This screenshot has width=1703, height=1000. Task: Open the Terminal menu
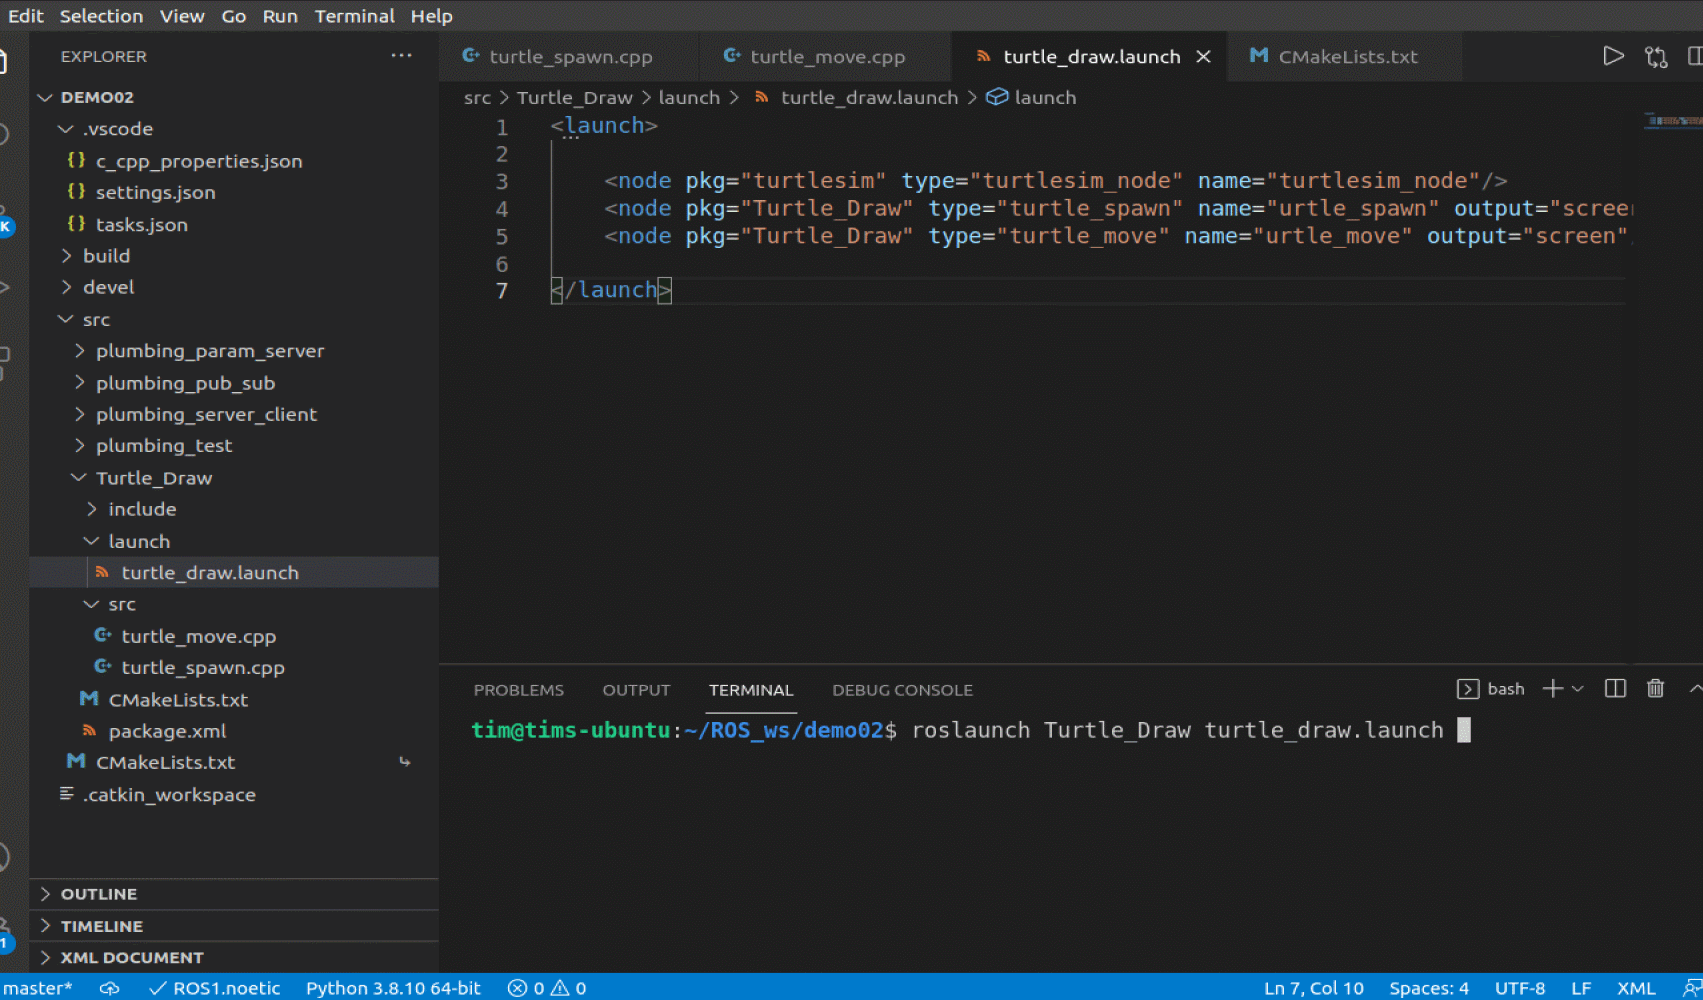(x=354, y=16)
